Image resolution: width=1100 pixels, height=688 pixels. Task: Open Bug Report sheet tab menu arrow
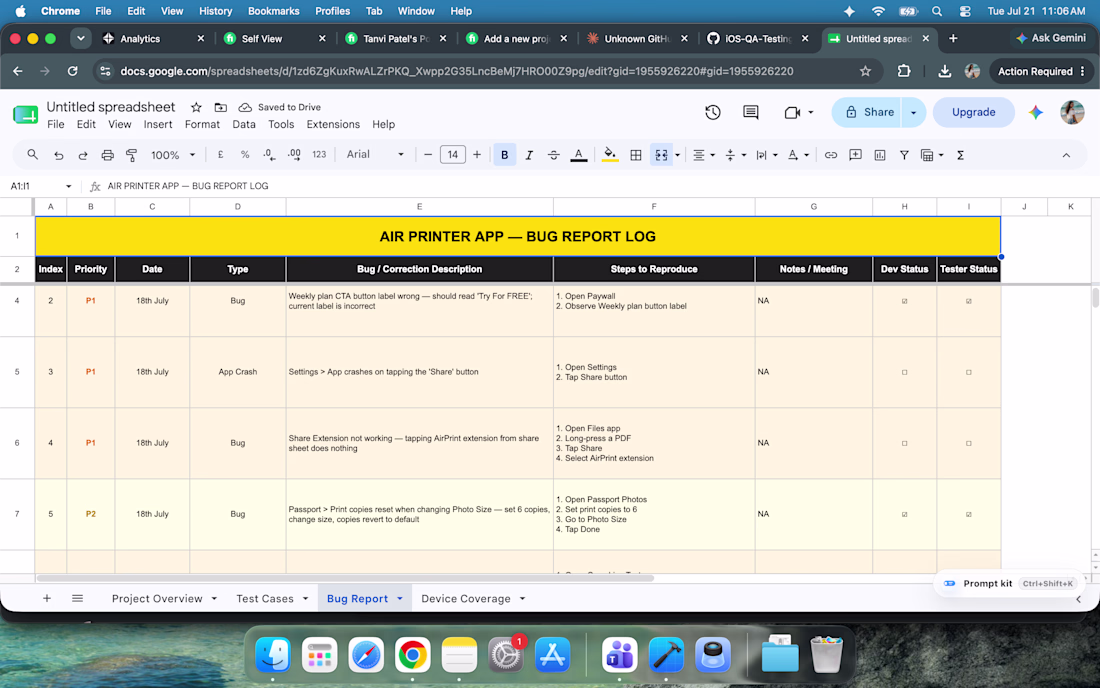click(x=400, y=598)
